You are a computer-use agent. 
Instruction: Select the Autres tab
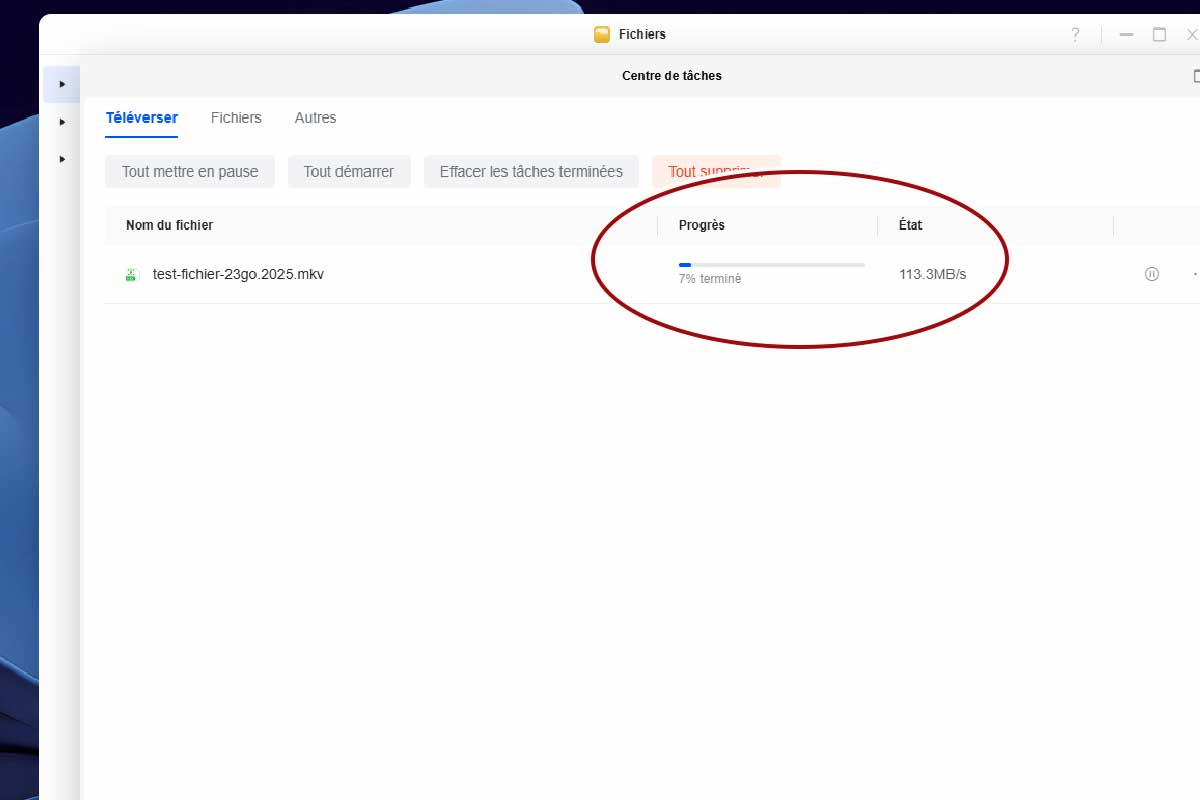pyautogui.click(x=315, y=118)
